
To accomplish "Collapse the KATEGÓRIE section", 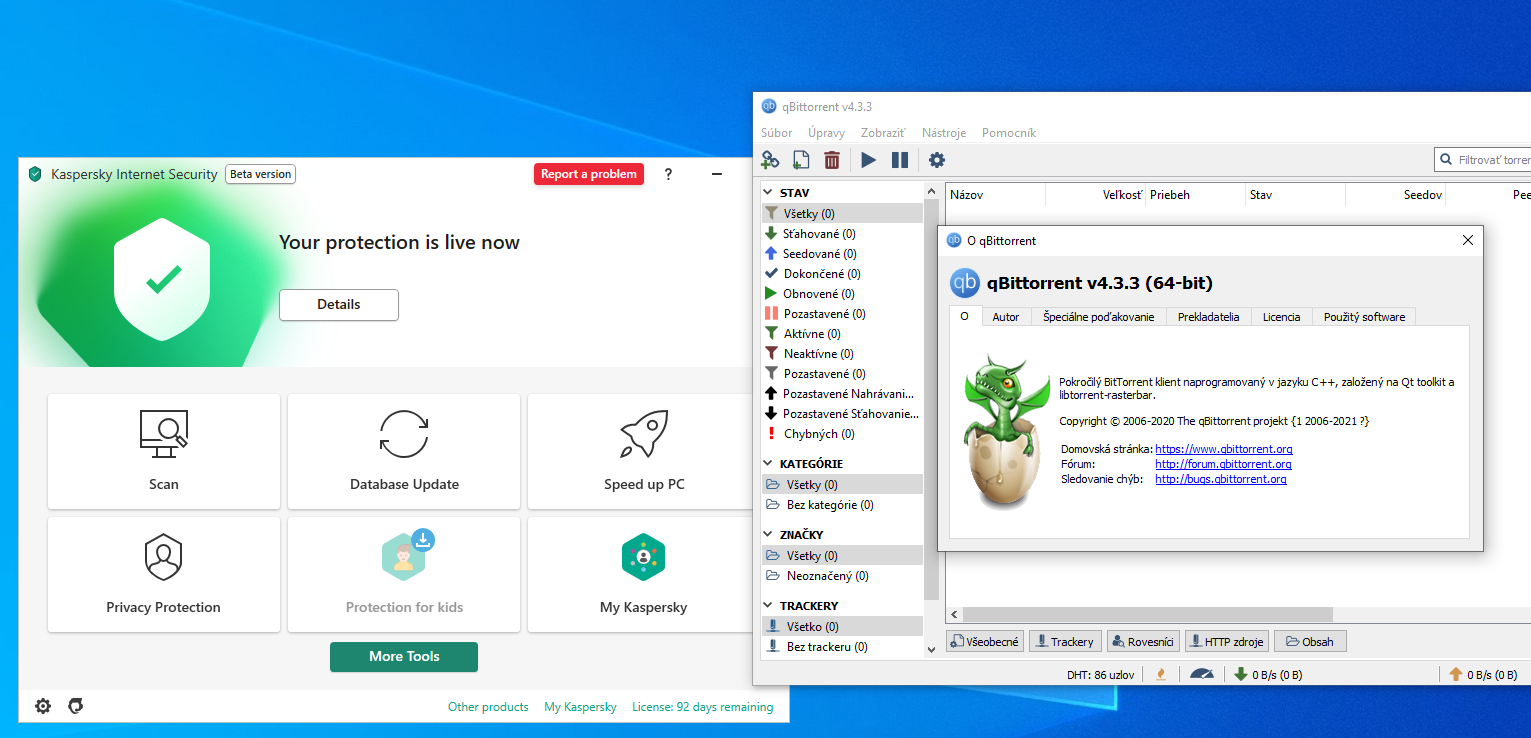I will click(x=769, y=464).
